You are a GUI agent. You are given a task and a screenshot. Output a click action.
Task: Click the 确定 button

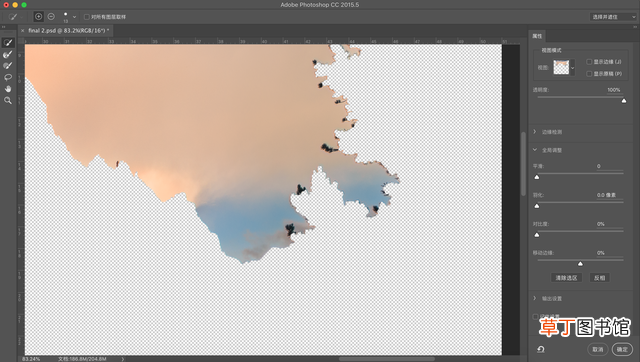tap(622, 349)
